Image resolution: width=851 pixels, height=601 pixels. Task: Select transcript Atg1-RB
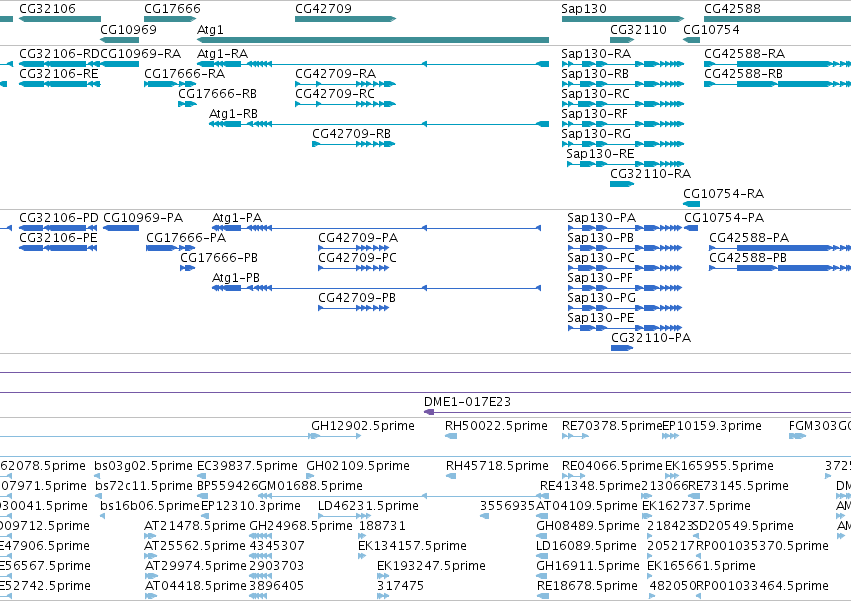(379, 124)
